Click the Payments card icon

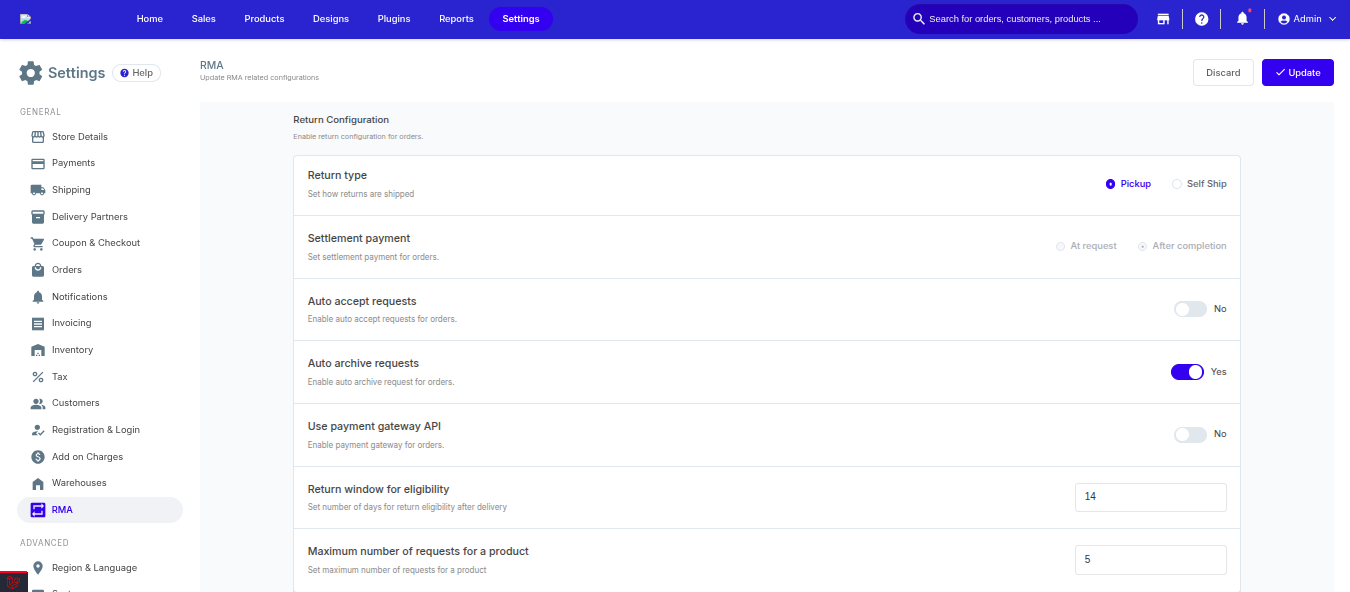38,163
